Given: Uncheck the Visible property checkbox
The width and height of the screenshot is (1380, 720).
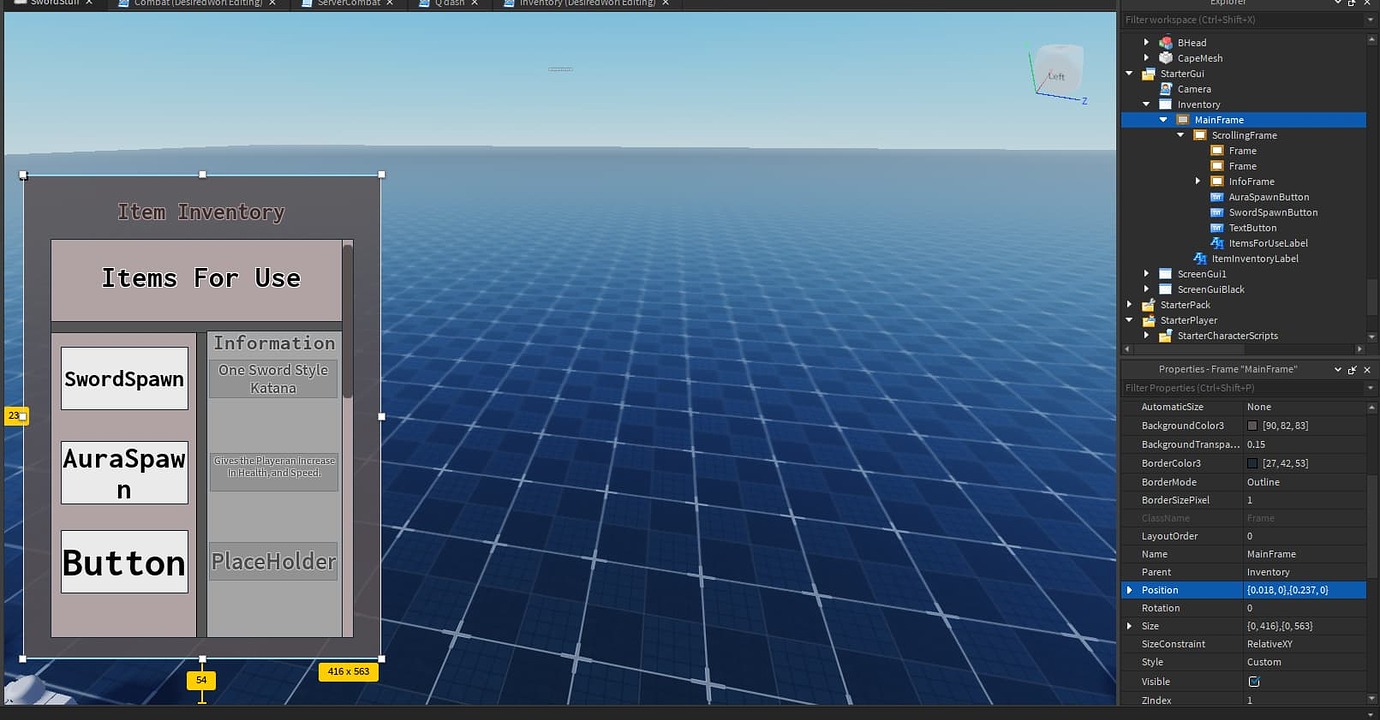Looking at the screenshot, I should [1254, 681].
